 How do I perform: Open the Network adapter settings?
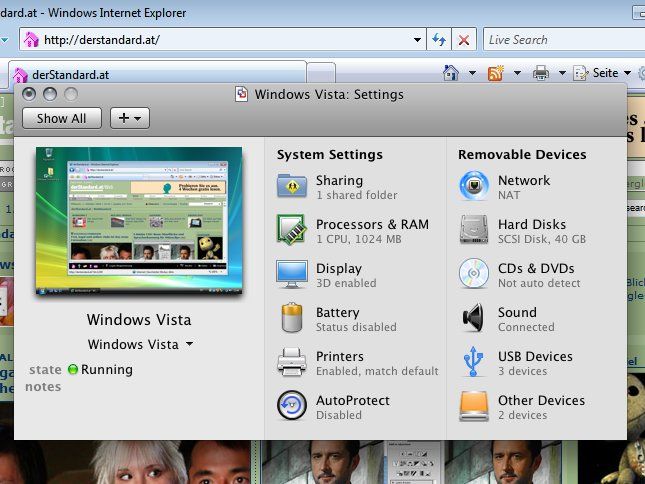tap(473, 187)
